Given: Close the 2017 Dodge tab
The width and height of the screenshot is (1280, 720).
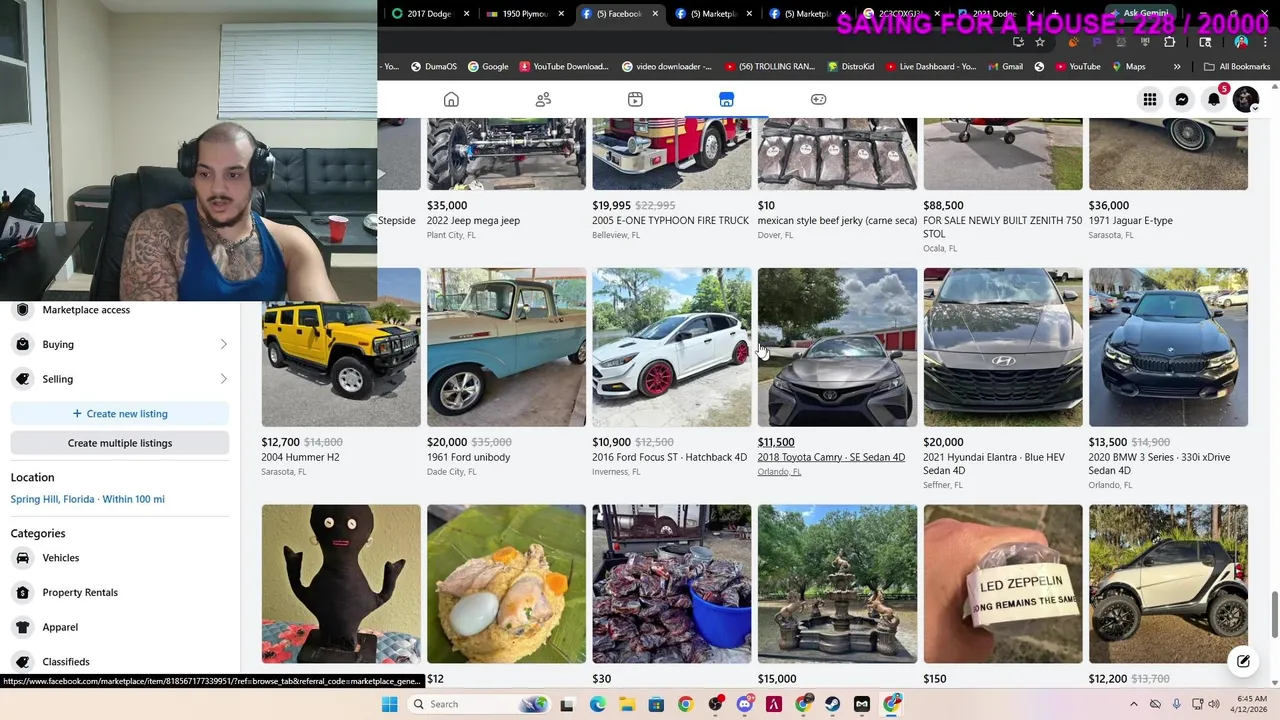Looking at the screenshot, I should click(x=467, y=14).
